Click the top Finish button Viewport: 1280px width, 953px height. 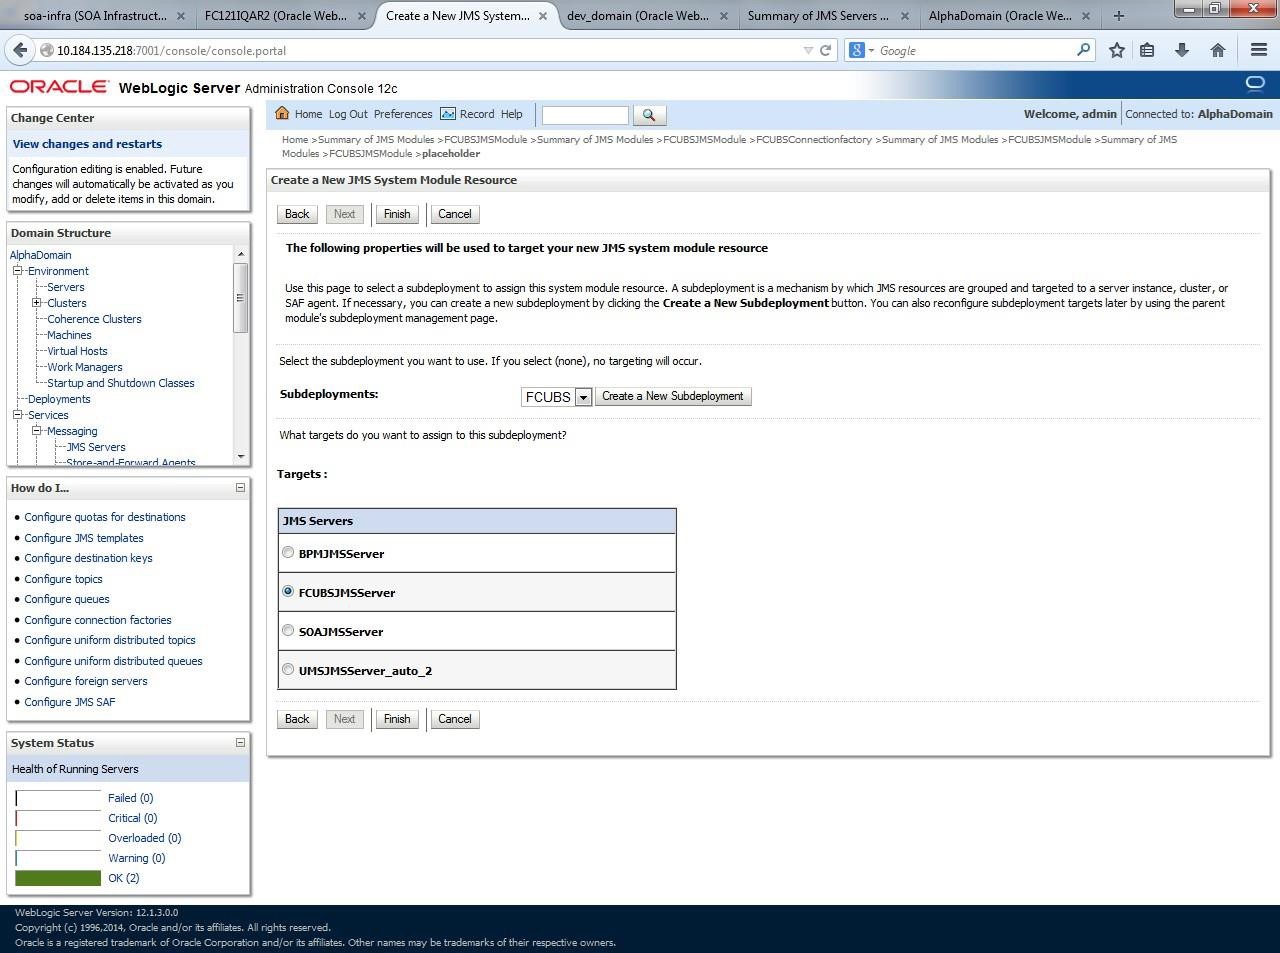(x=397, y=214)
